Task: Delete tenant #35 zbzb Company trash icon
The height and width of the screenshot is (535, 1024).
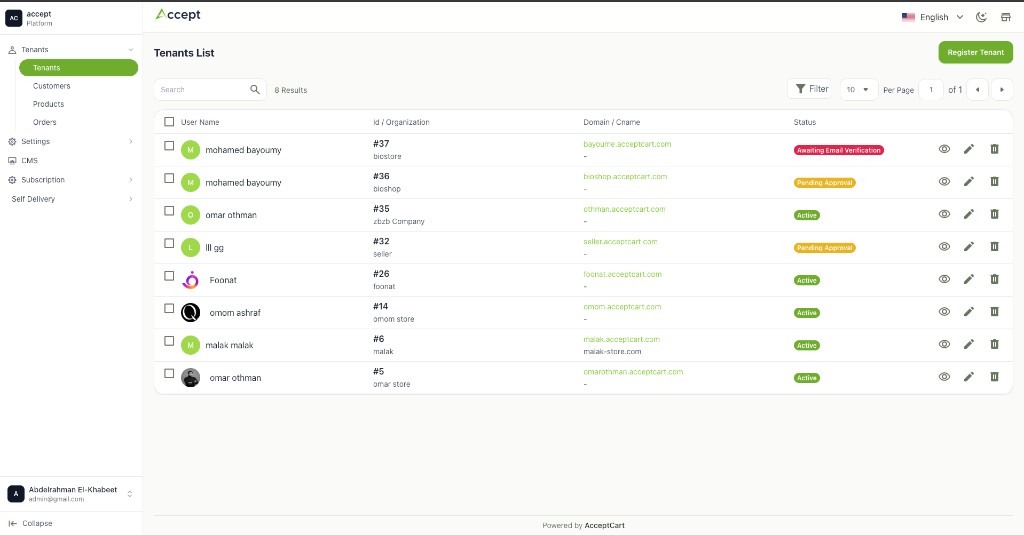Action: tap(995, 214)
